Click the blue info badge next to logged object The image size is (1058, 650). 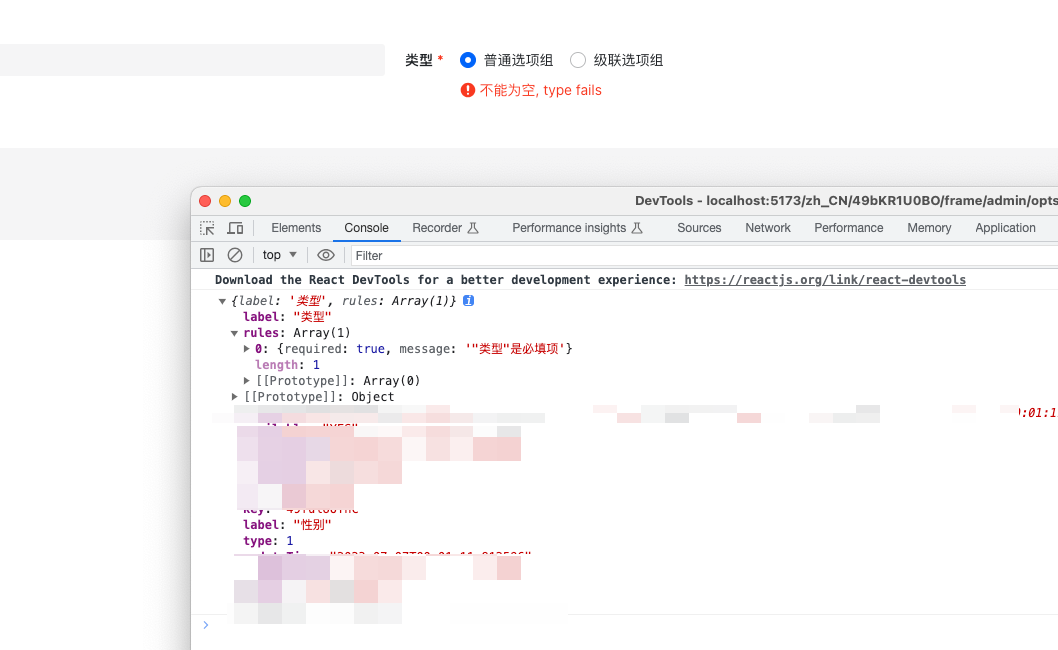(468, 300)
